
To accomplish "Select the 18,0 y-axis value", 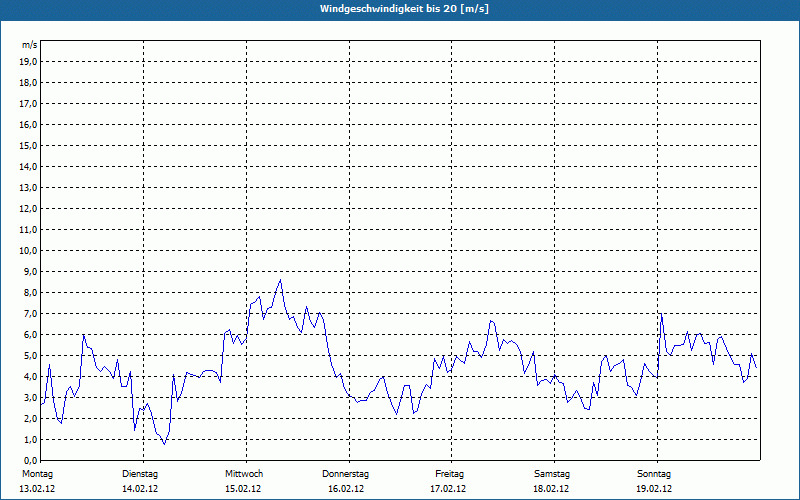I will (x=29, y=83).
